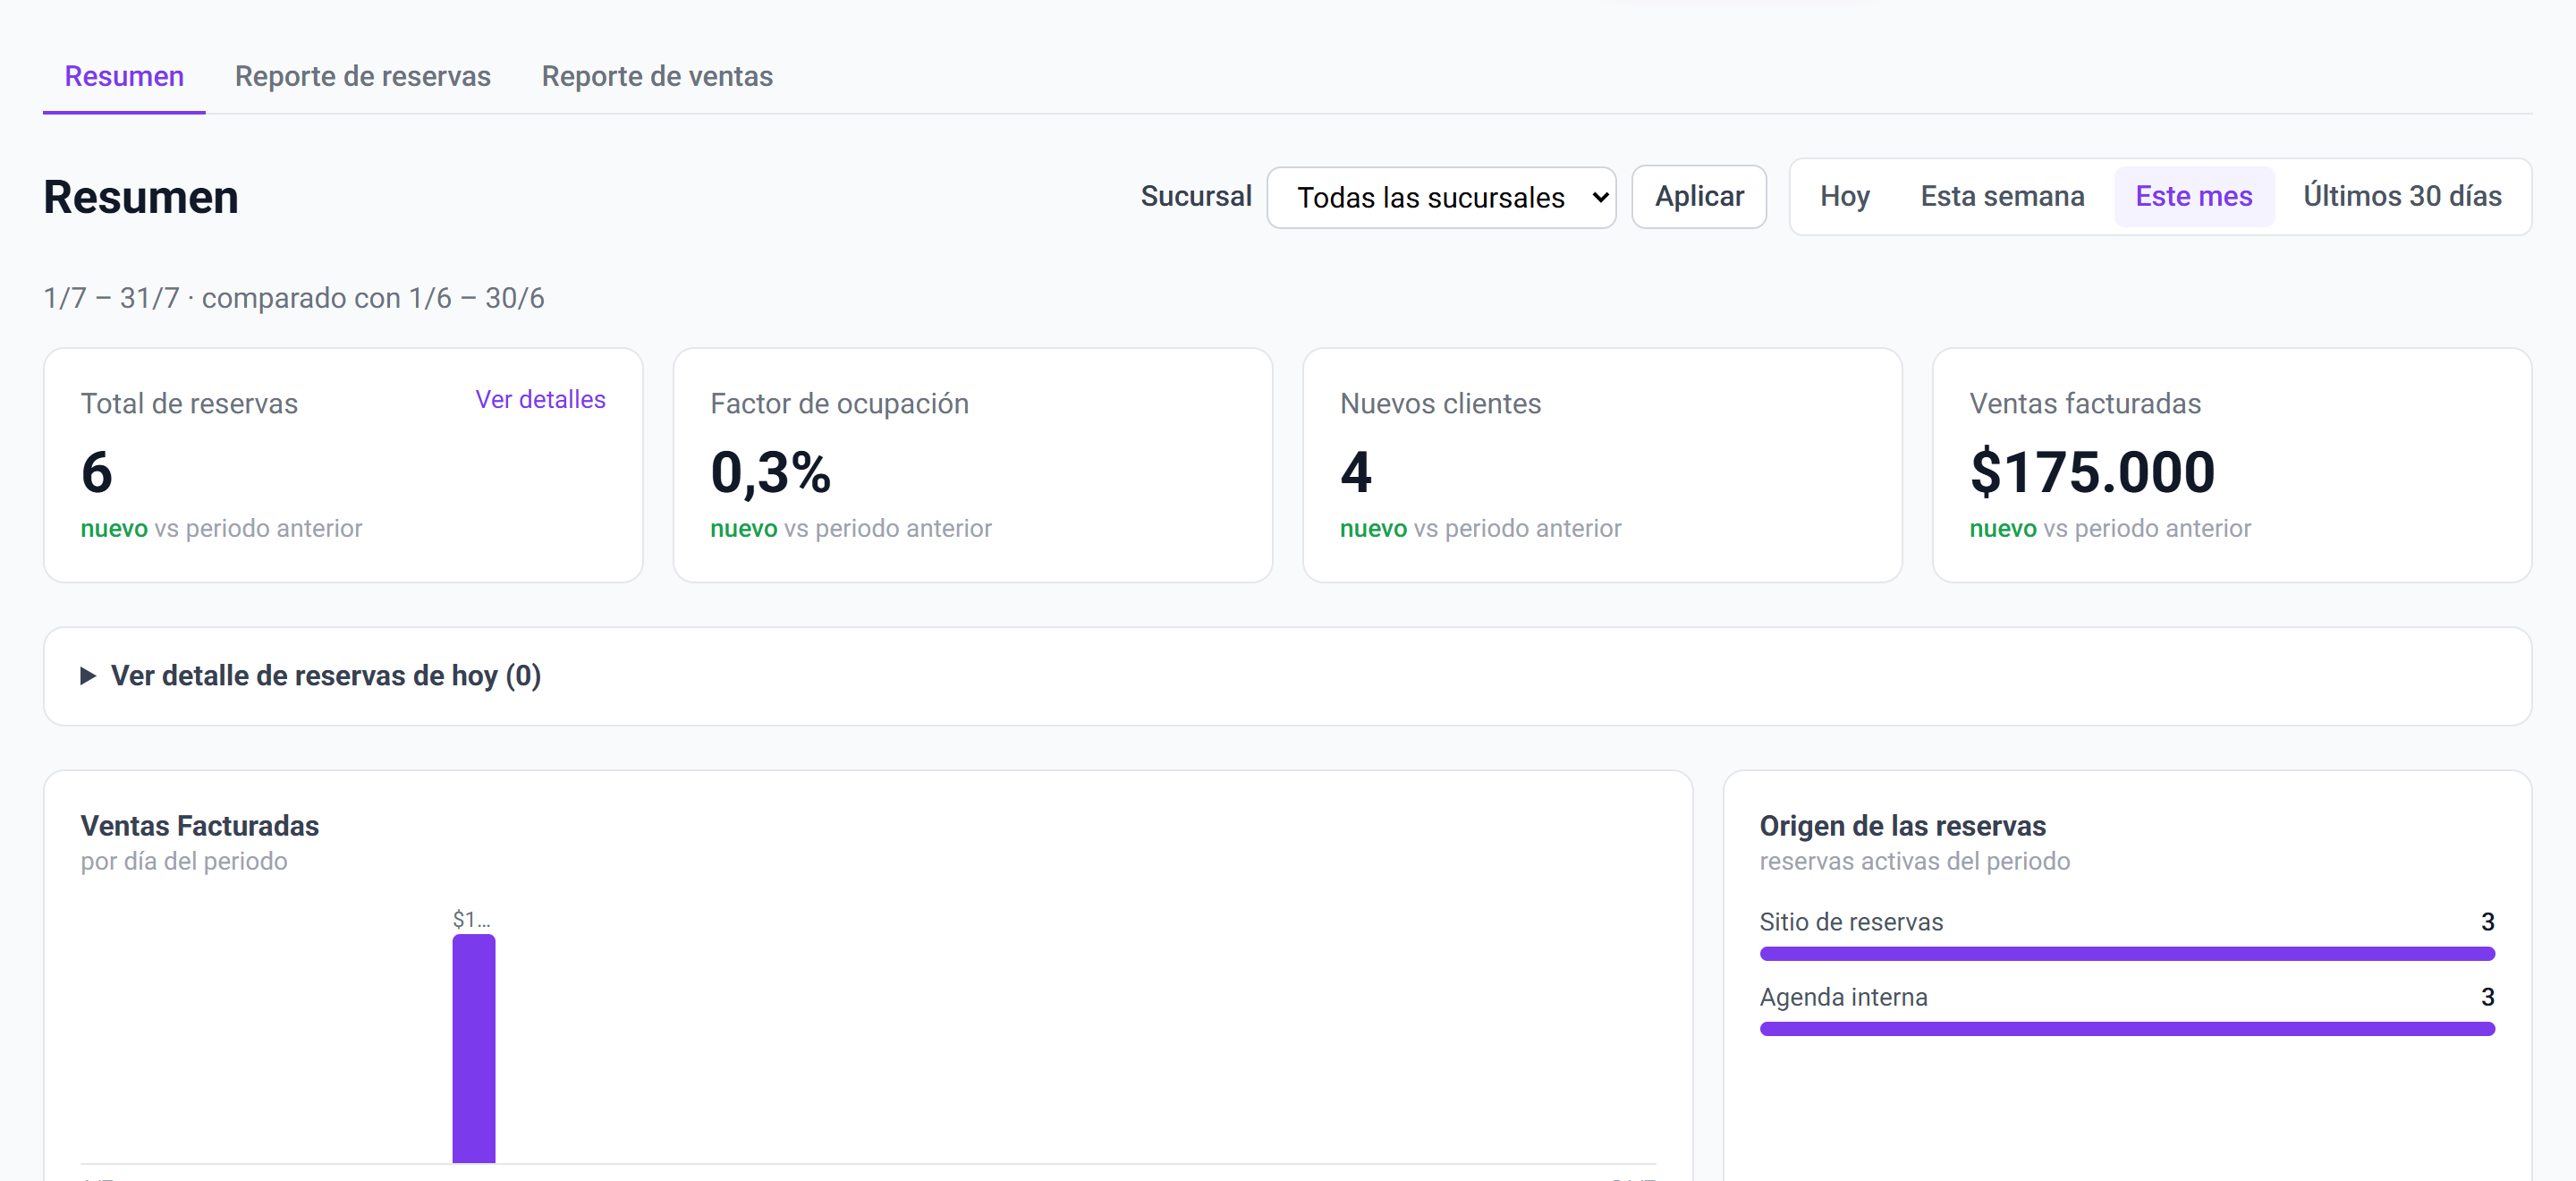The image size is (2576, 1181).
Task: Click the Nuevos clientes value 4
Action: pos(1355,472)
